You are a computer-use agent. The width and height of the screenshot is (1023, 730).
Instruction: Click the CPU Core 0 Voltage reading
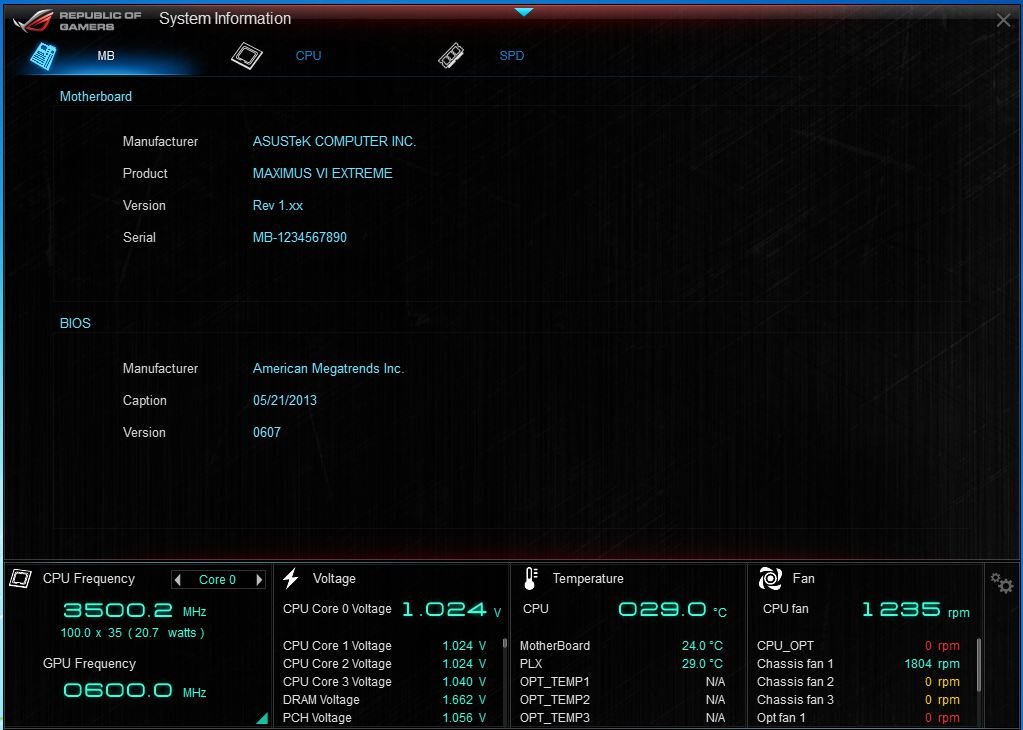click(391, 609)
